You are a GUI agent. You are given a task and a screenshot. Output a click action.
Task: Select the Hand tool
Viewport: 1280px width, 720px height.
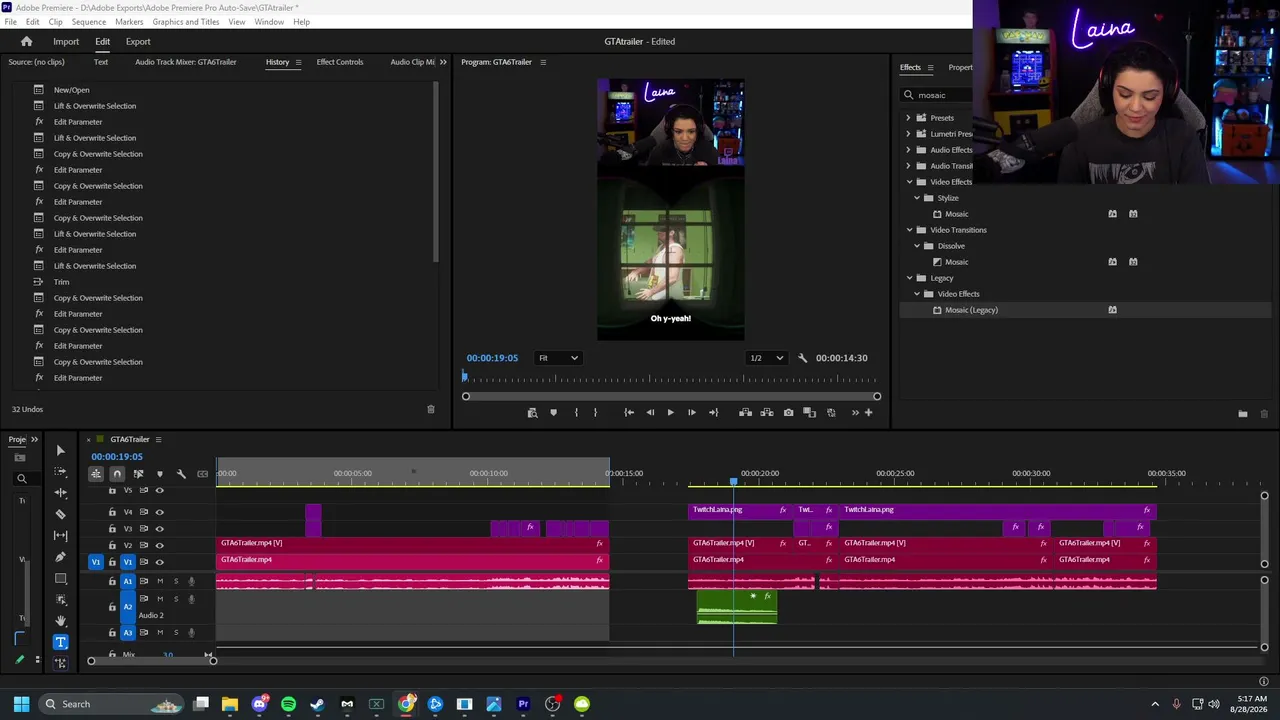point(60,621)
